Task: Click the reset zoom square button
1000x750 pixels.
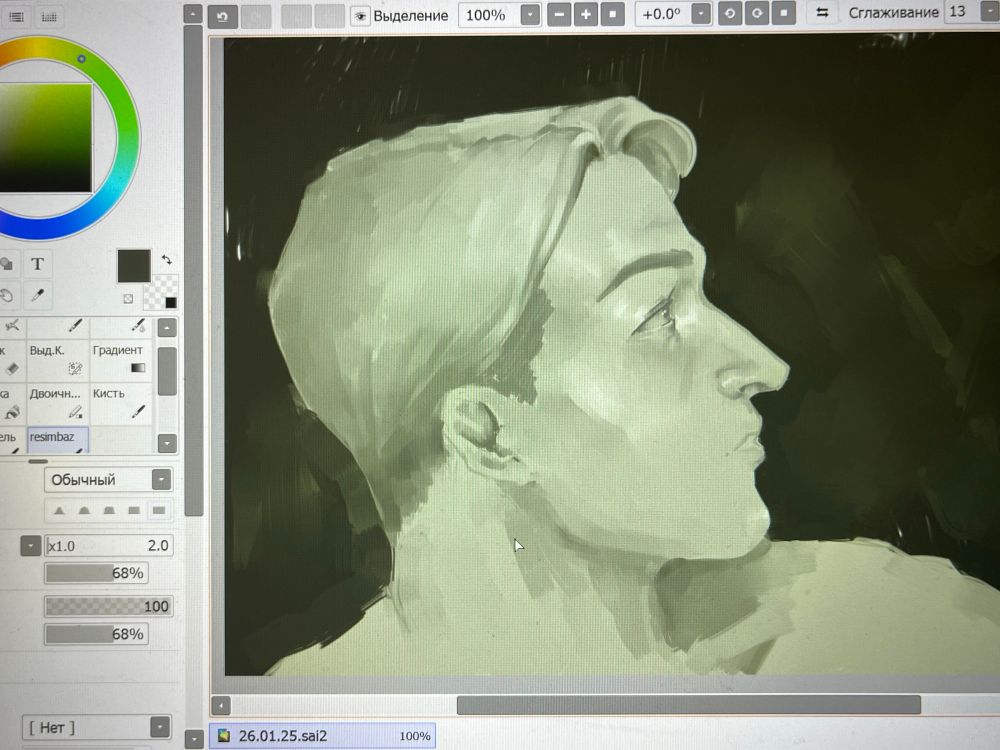Action: tap(612, 13)
